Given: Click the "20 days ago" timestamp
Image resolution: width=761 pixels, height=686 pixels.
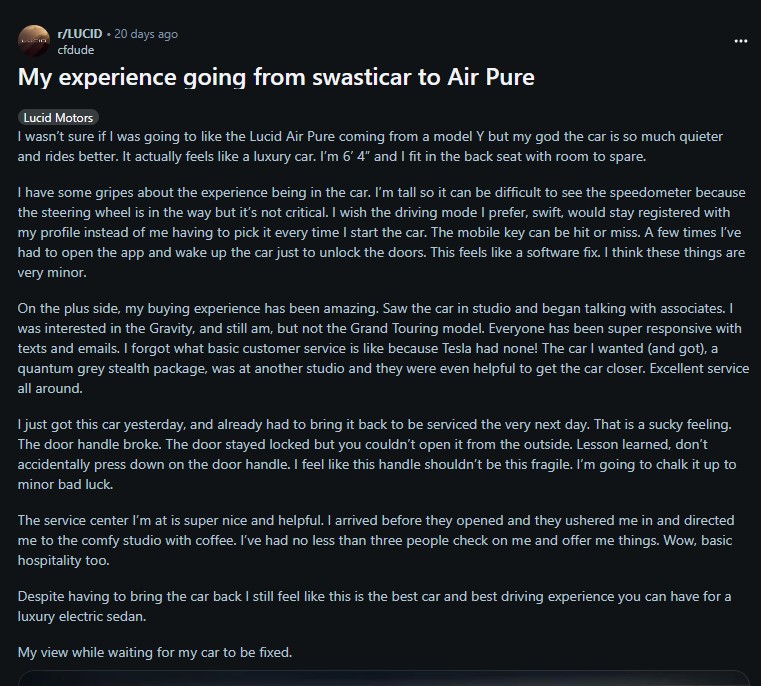Looking at the screenshot, I should pos(146,34).
